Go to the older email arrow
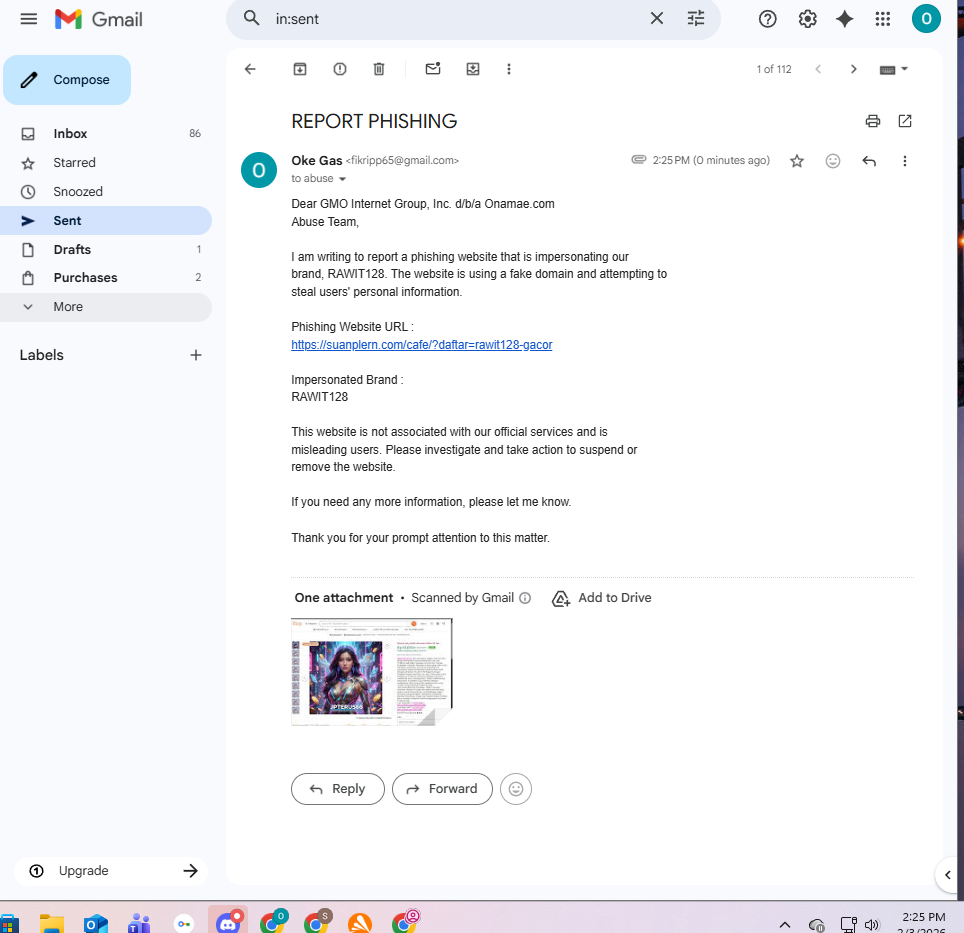 click(x=853, y=69)
